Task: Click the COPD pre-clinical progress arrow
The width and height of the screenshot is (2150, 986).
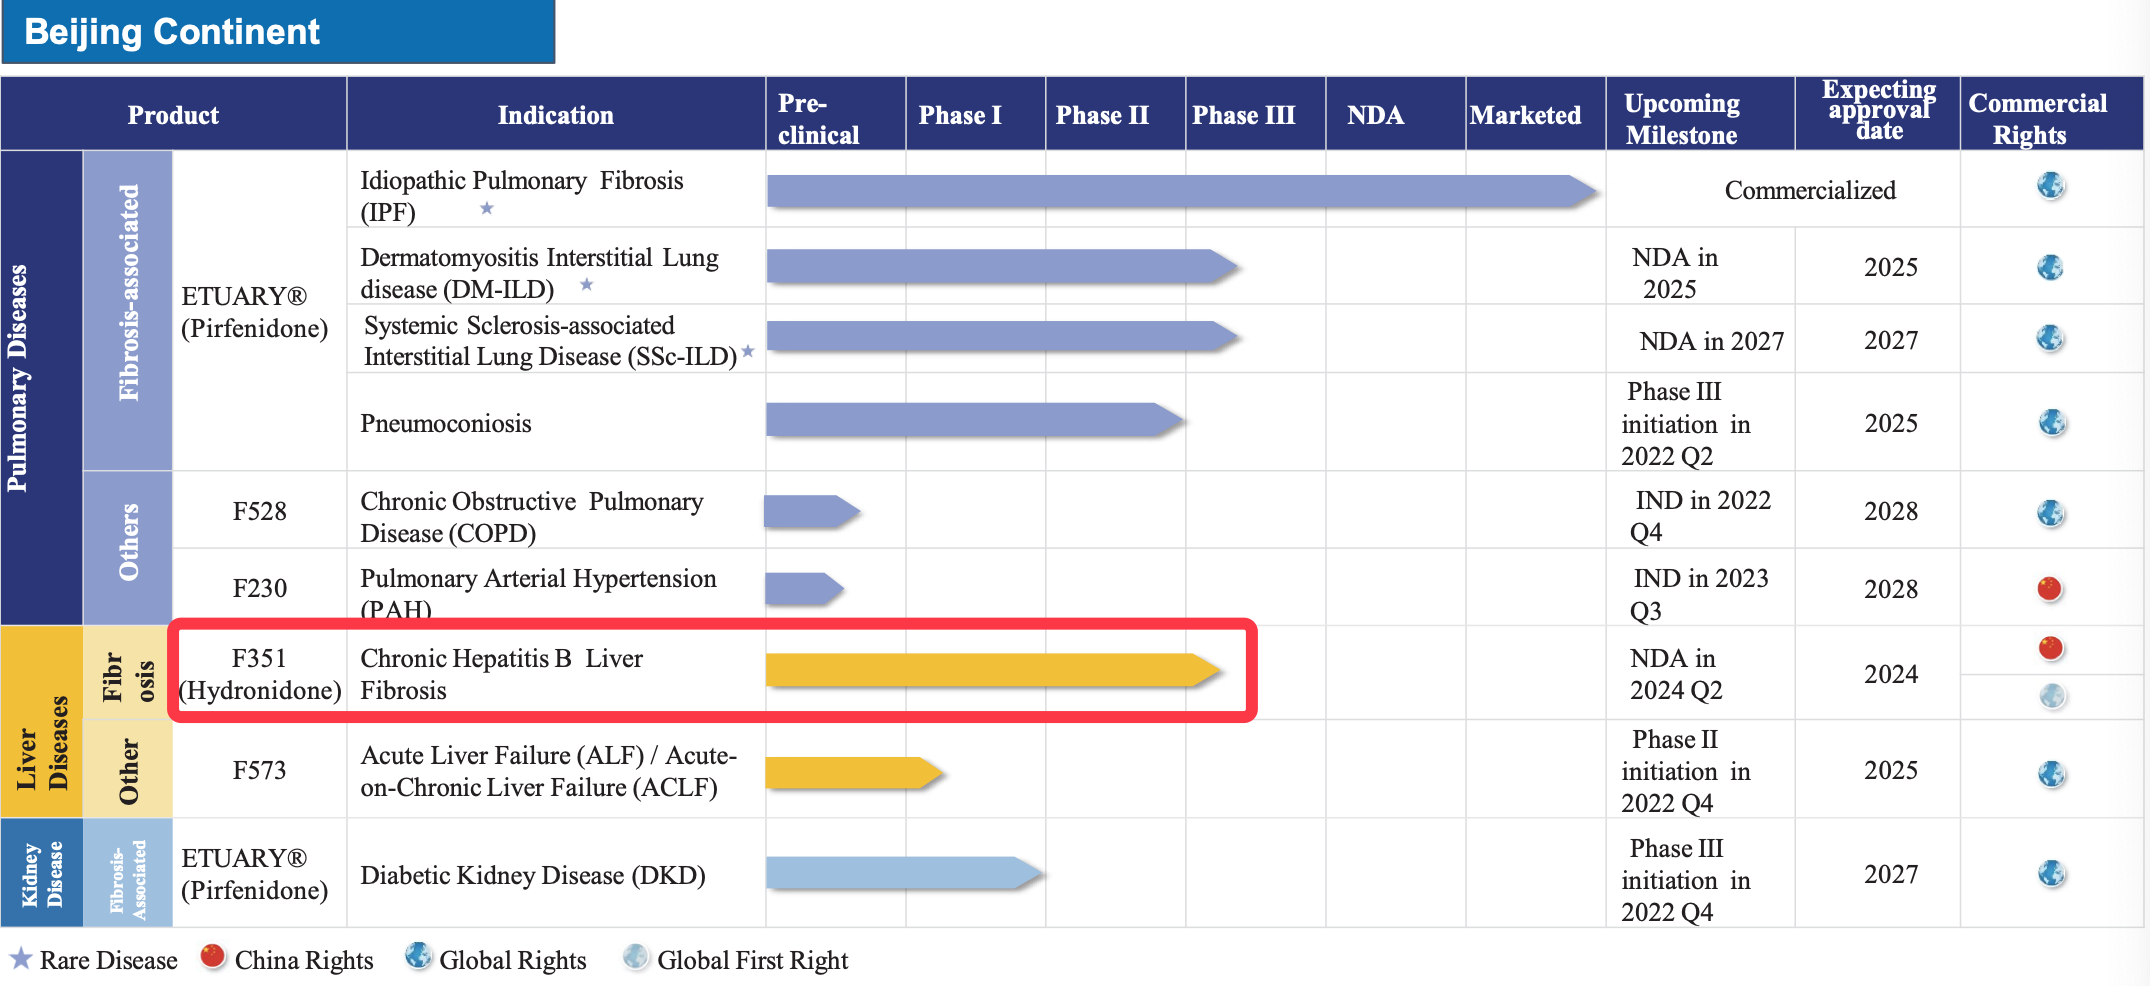Action: 812,511
